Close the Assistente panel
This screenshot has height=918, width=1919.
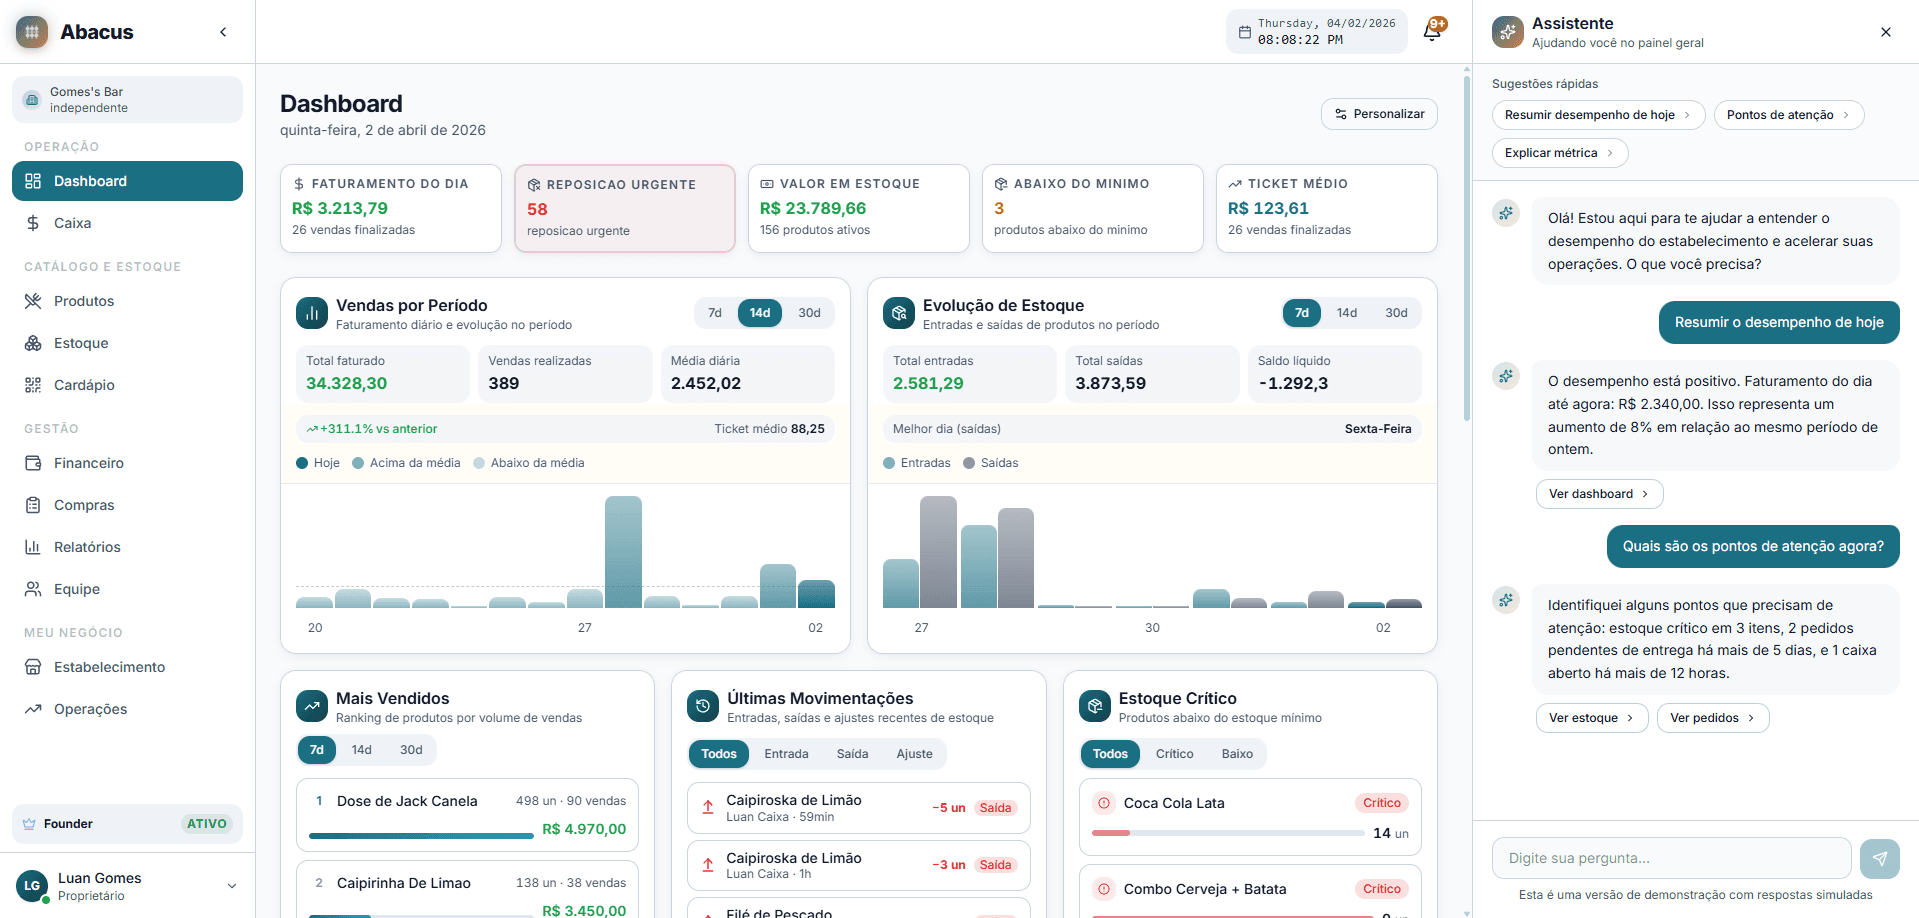1886,32
